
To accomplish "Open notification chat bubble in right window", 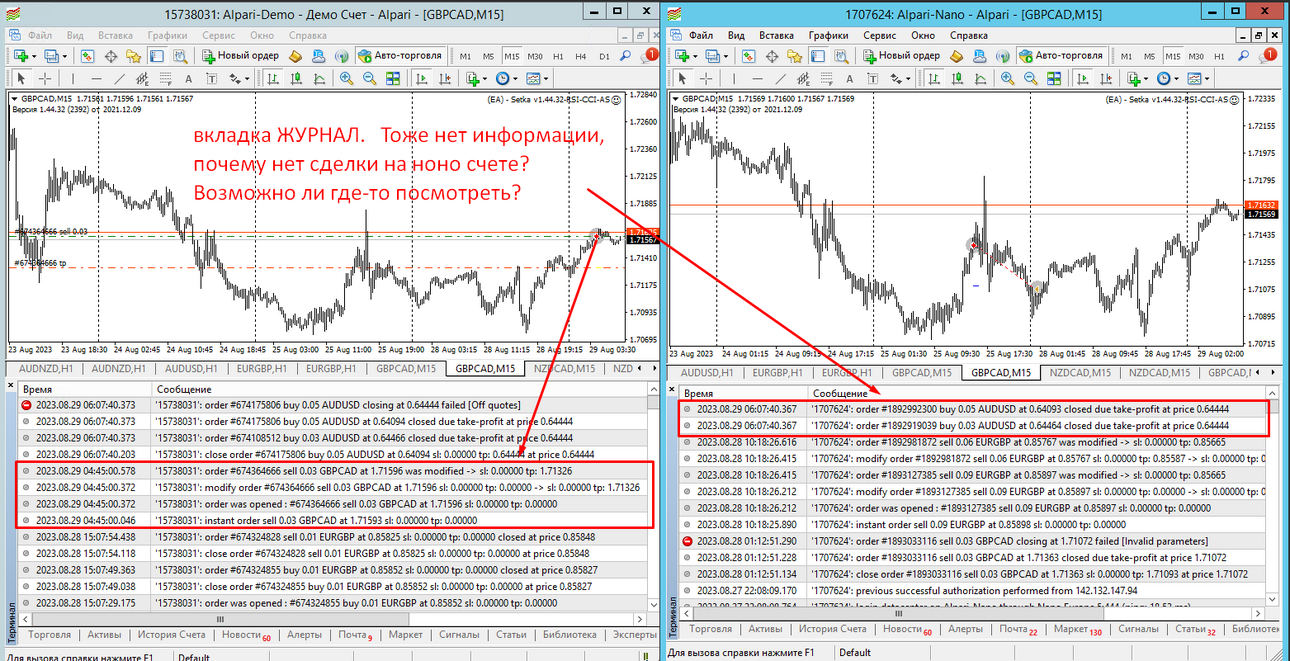I will tap(1268, 55).
